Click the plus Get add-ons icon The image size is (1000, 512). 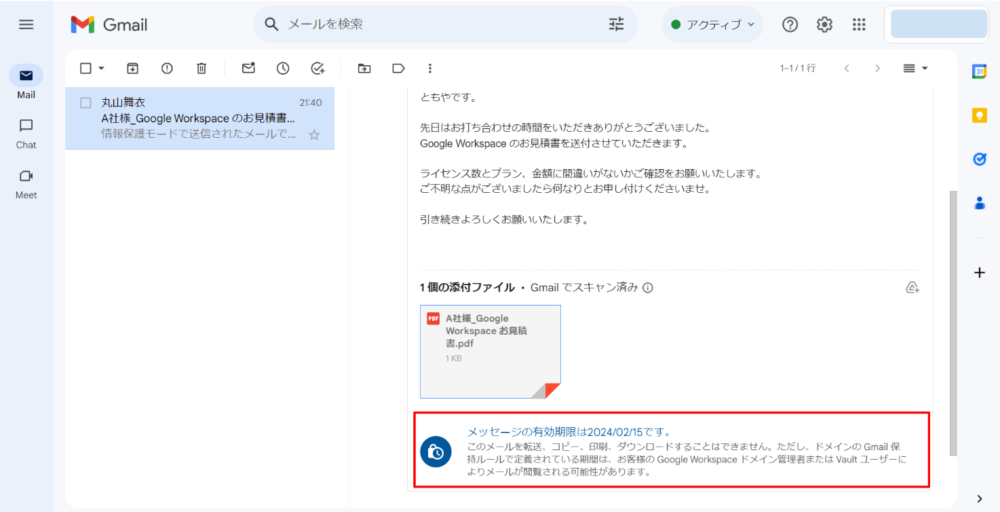980,273
